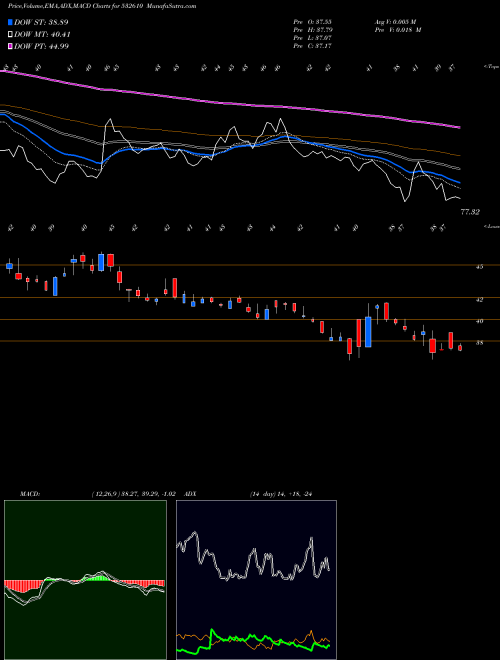The height and width of the screenshot is (660, 500).
Task: Open the ADX indicator chart panel
Action: [256, 580]
